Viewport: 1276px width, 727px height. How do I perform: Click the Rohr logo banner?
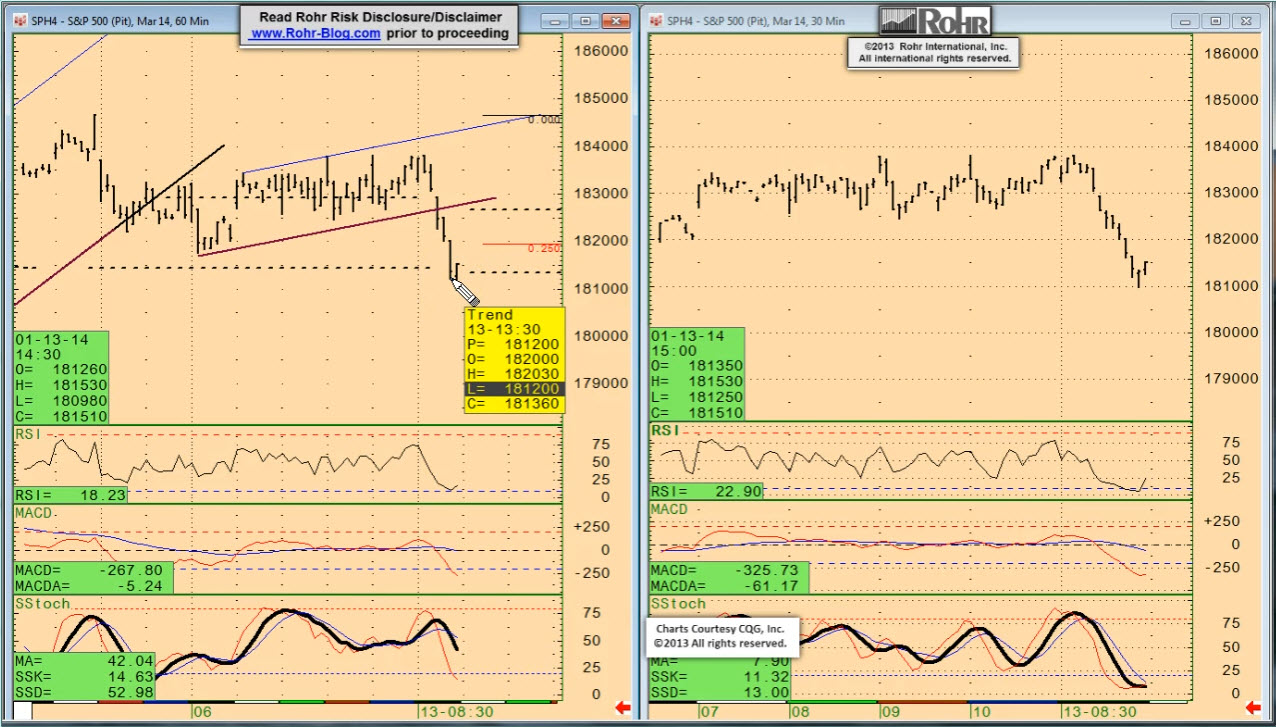tap(934, 21)
